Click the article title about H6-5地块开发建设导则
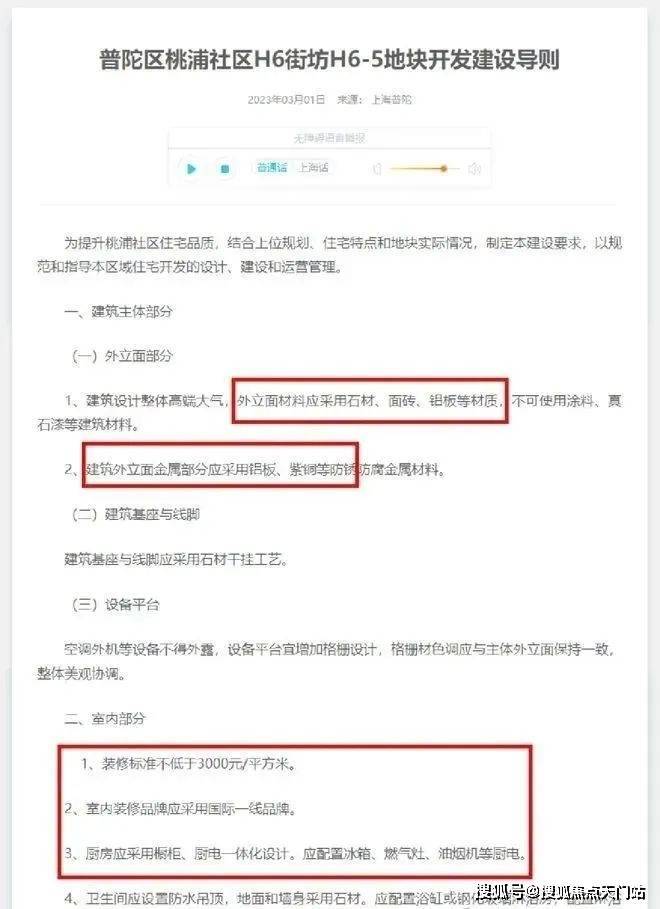The image size is (660, 909). (x=329, y=60)
